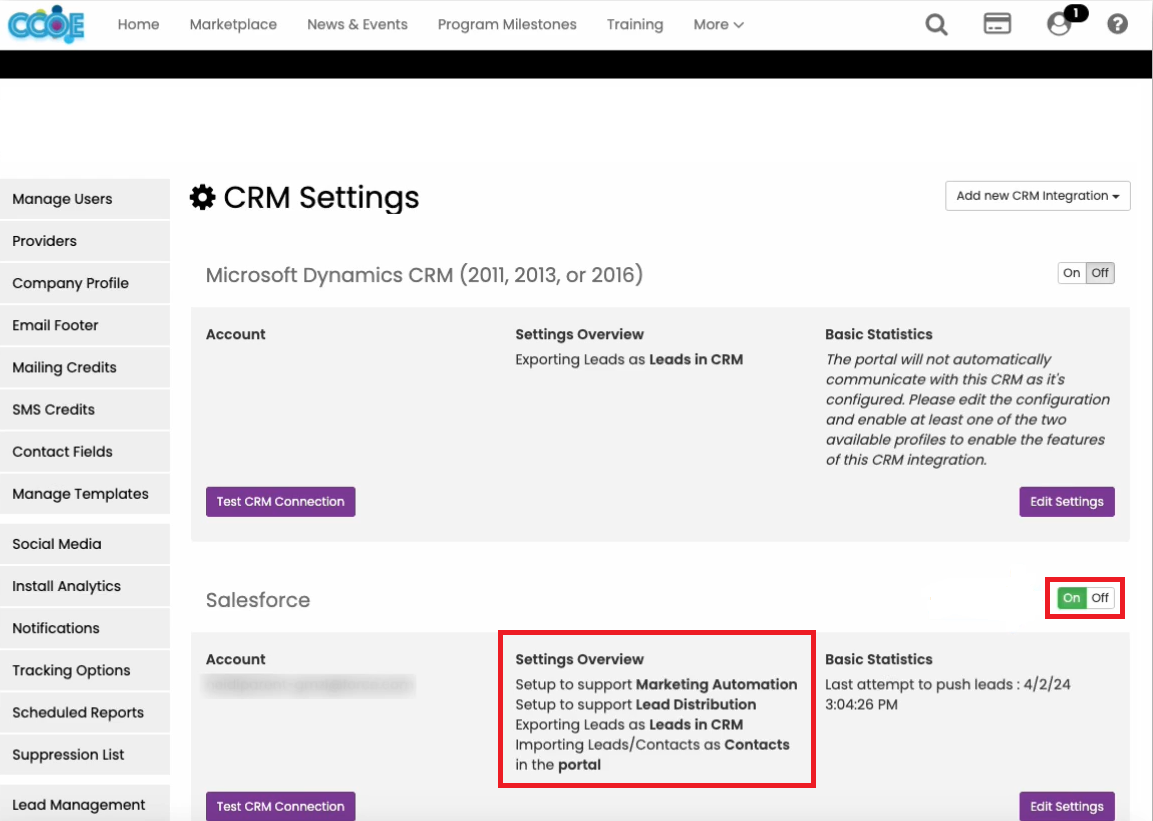This screenshot has width=1153, height=821.
Task: Select Marketplace in the navigation menu
Action: click(232, 24)
